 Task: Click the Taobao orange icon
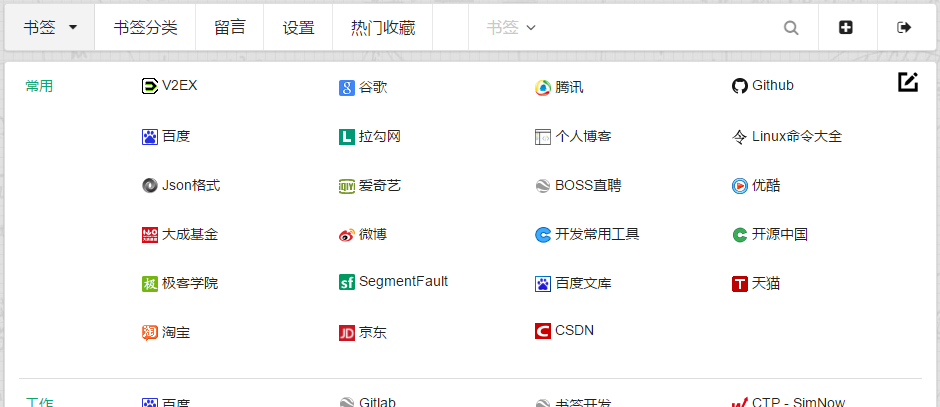coord(150,333)
